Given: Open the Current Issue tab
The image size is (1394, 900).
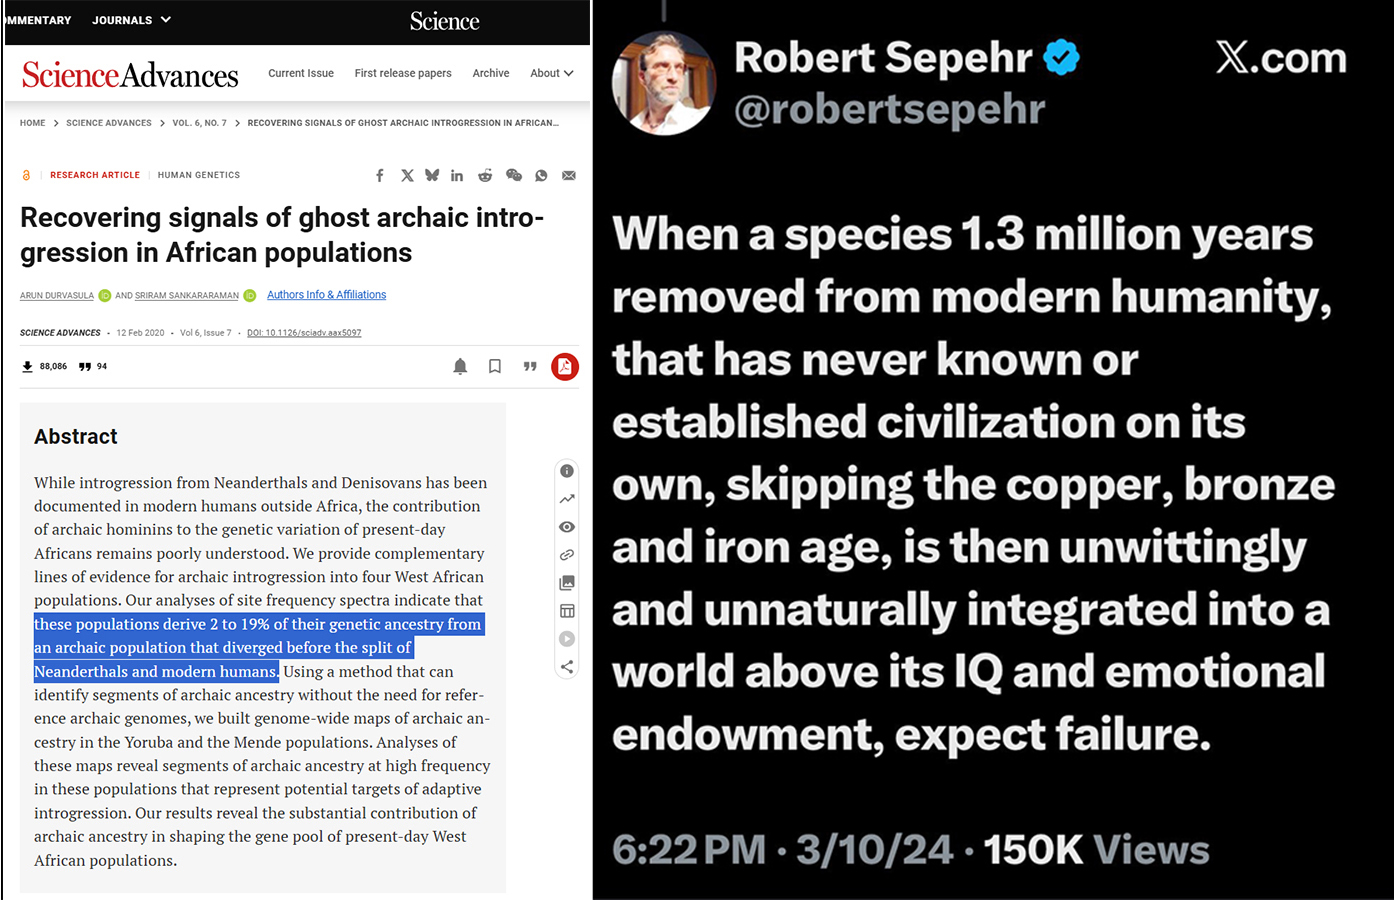Looking at the screenshot, I should click(x=301, y=73).
